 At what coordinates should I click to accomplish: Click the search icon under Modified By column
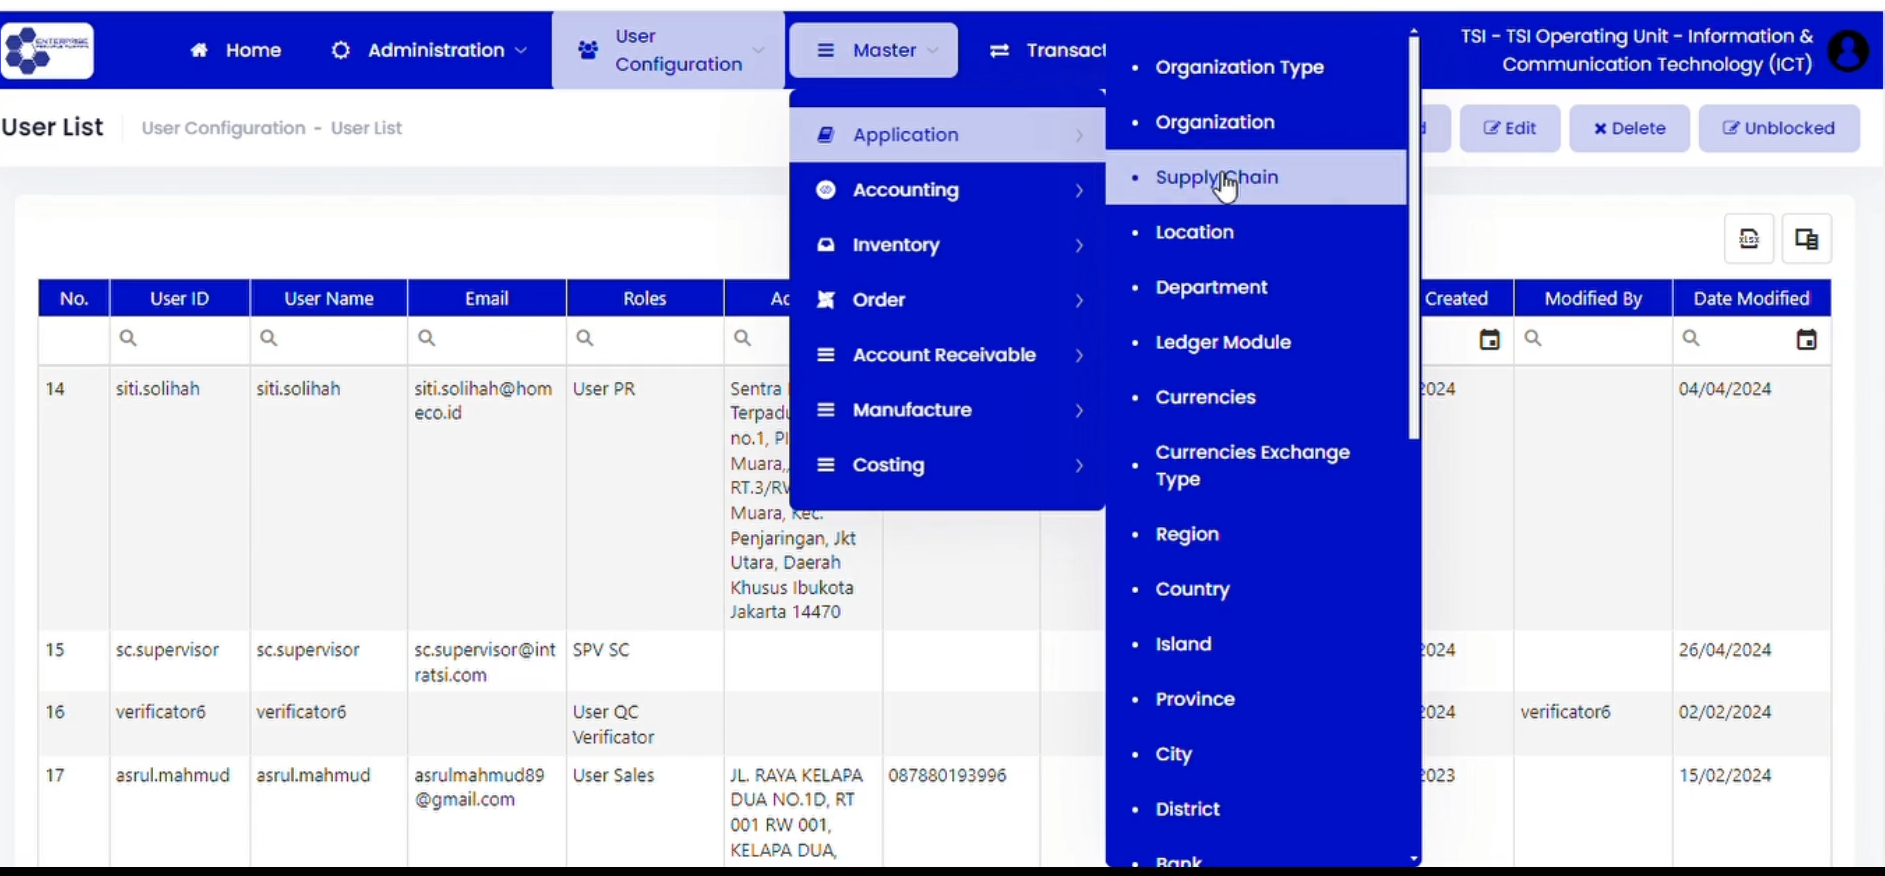(x=1533, y=338)
